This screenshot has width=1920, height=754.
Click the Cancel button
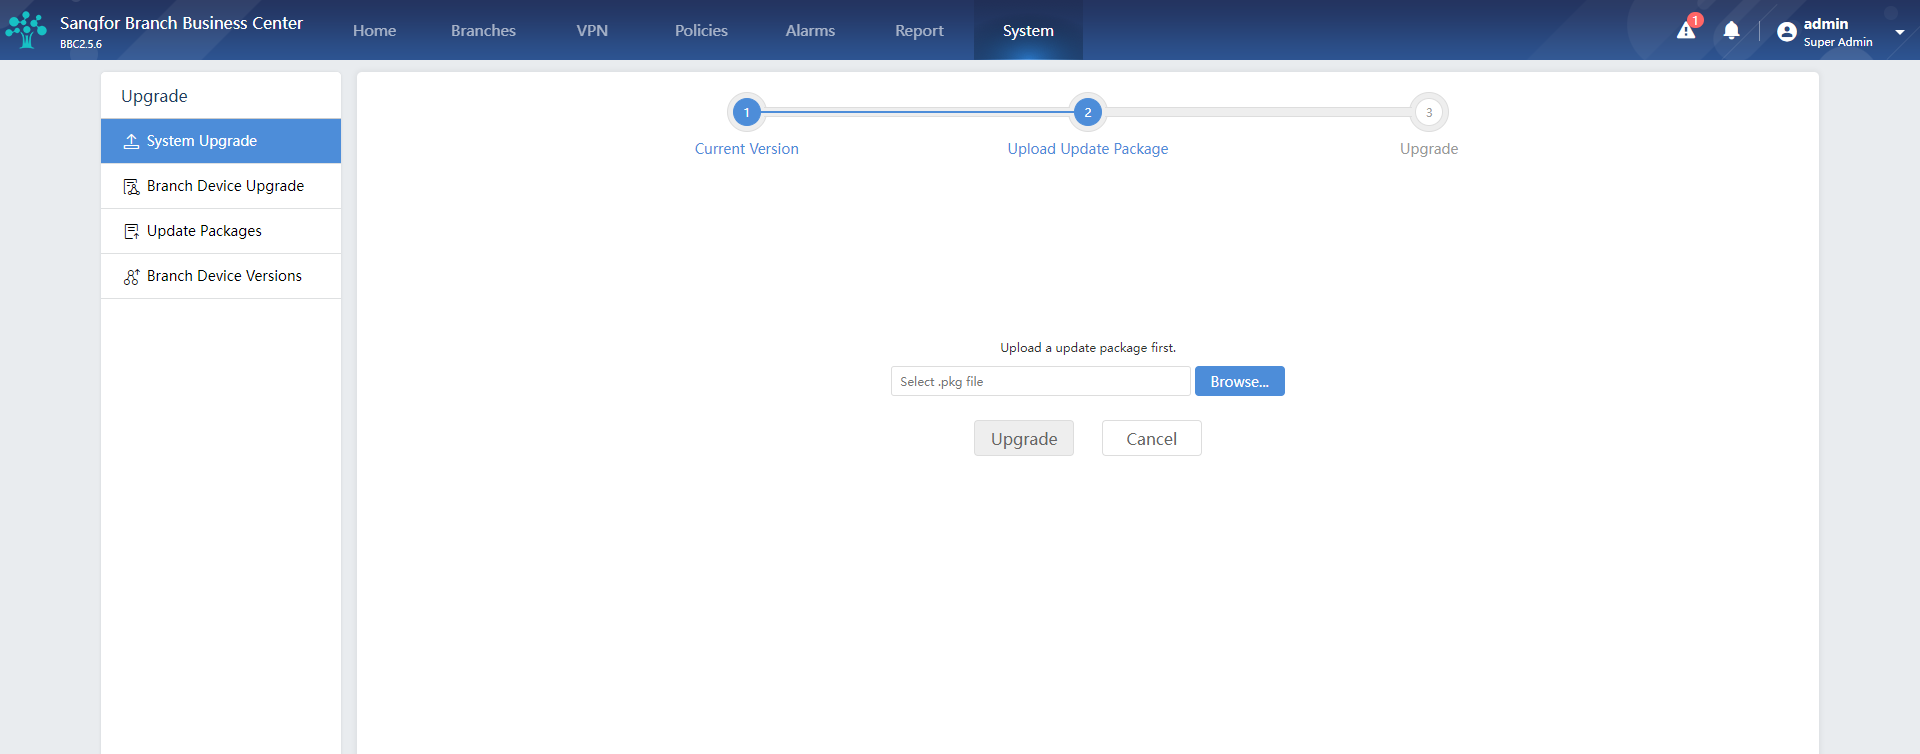(x=1152, y=438)
